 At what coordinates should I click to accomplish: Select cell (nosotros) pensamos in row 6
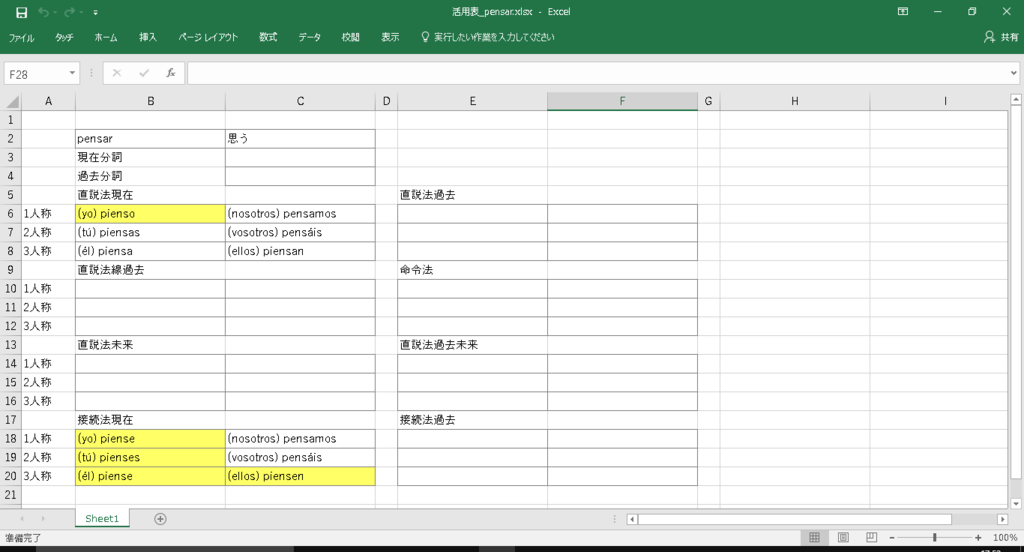[300, 214]
